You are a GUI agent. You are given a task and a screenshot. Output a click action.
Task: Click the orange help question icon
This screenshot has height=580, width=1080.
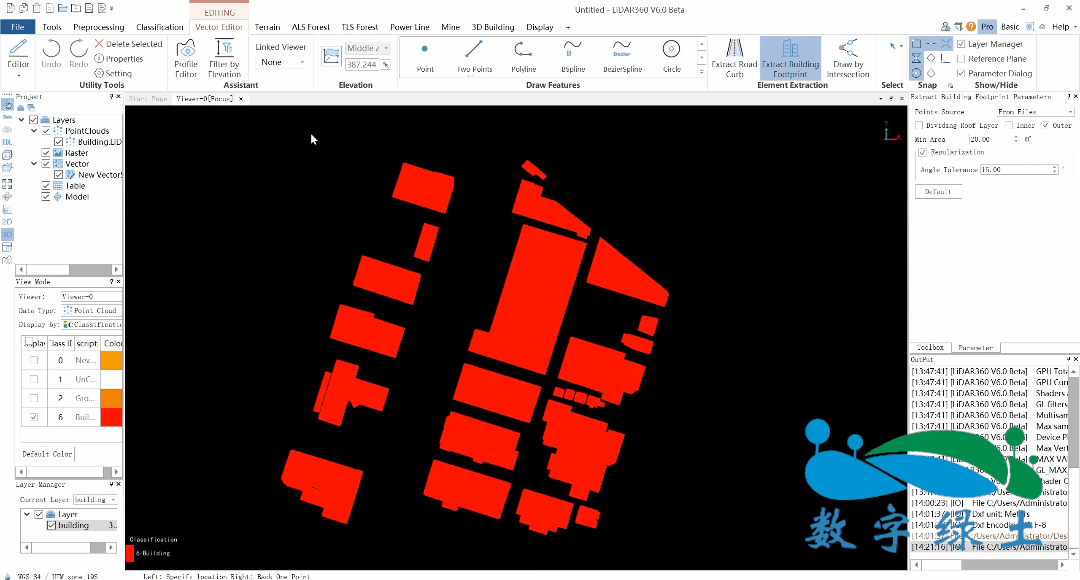(970, 27)
